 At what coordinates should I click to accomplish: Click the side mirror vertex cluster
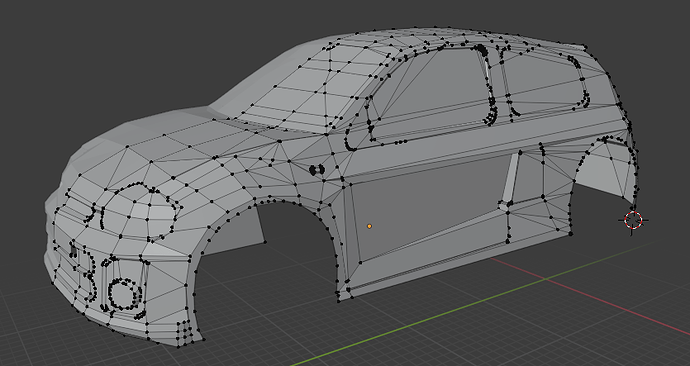[317, 169]
